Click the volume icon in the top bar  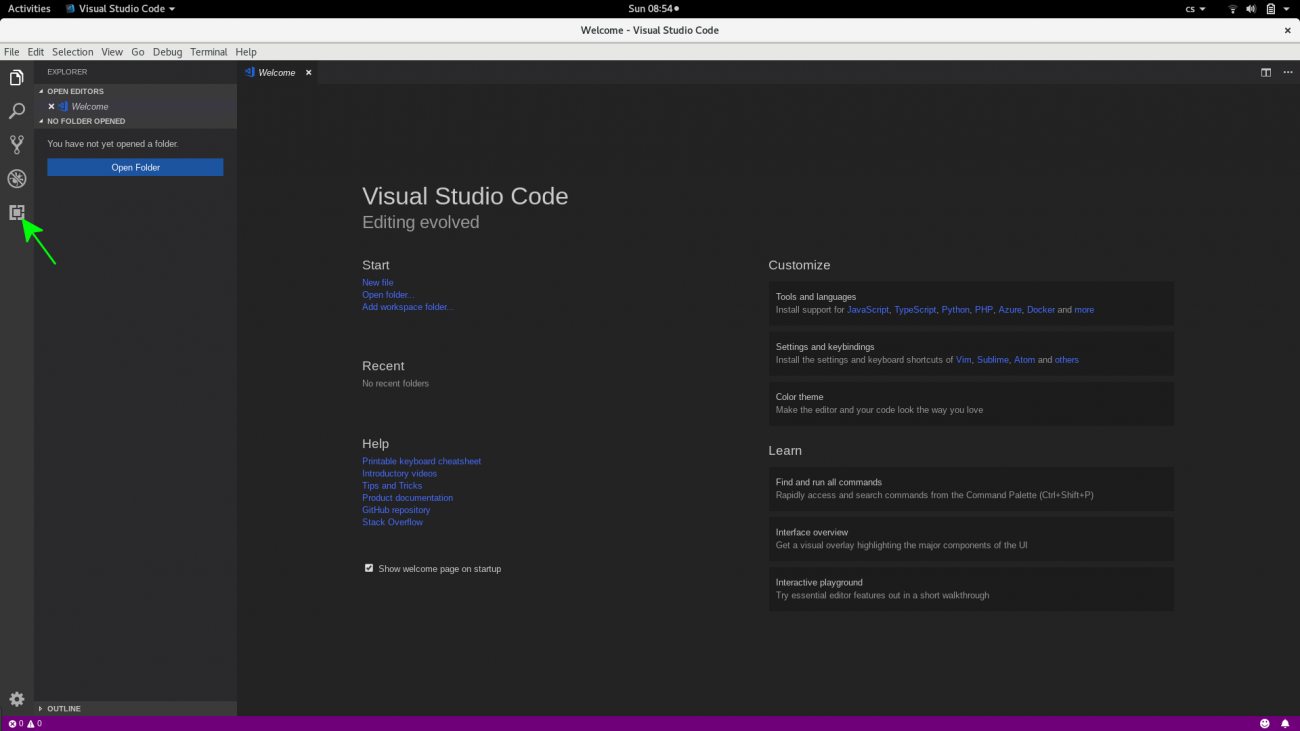tap(1251, 8)
